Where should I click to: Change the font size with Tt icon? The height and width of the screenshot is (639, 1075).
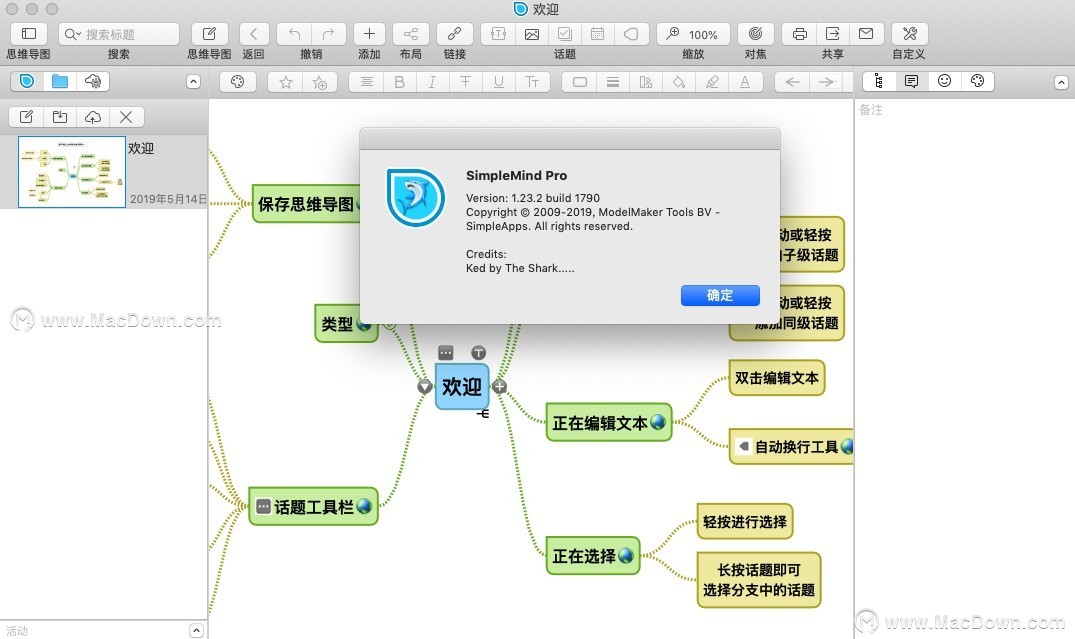tap(532, 82)
